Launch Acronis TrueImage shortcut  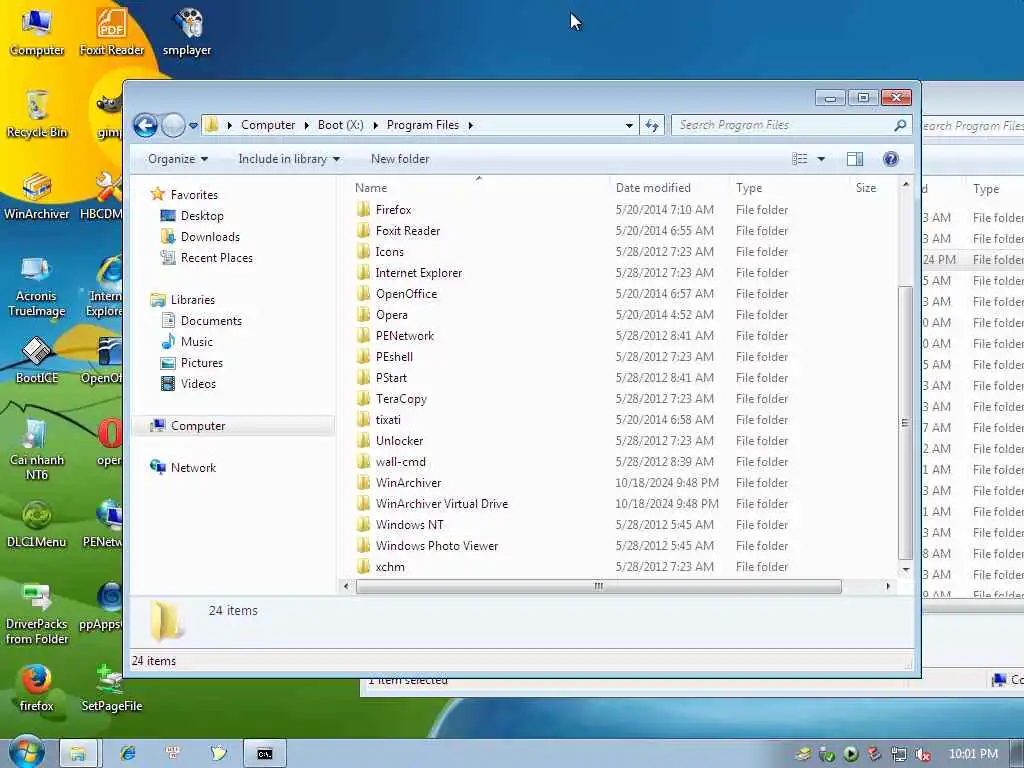point(37,286)
